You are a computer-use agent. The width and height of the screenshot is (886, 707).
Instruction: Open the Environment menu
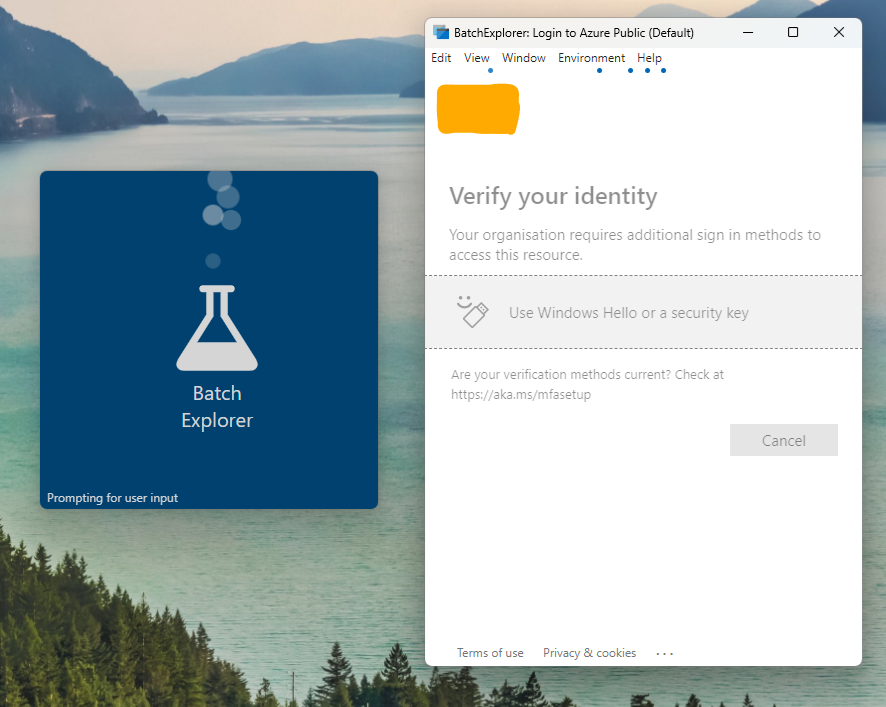(591, 57)
